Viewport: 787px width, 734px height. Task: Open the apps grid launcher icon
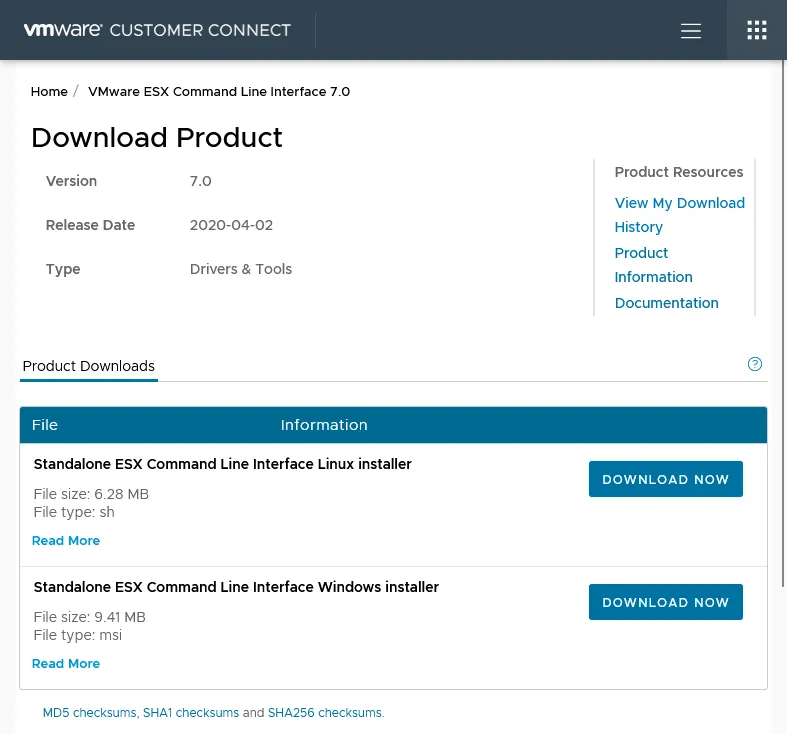click(757, 30)
